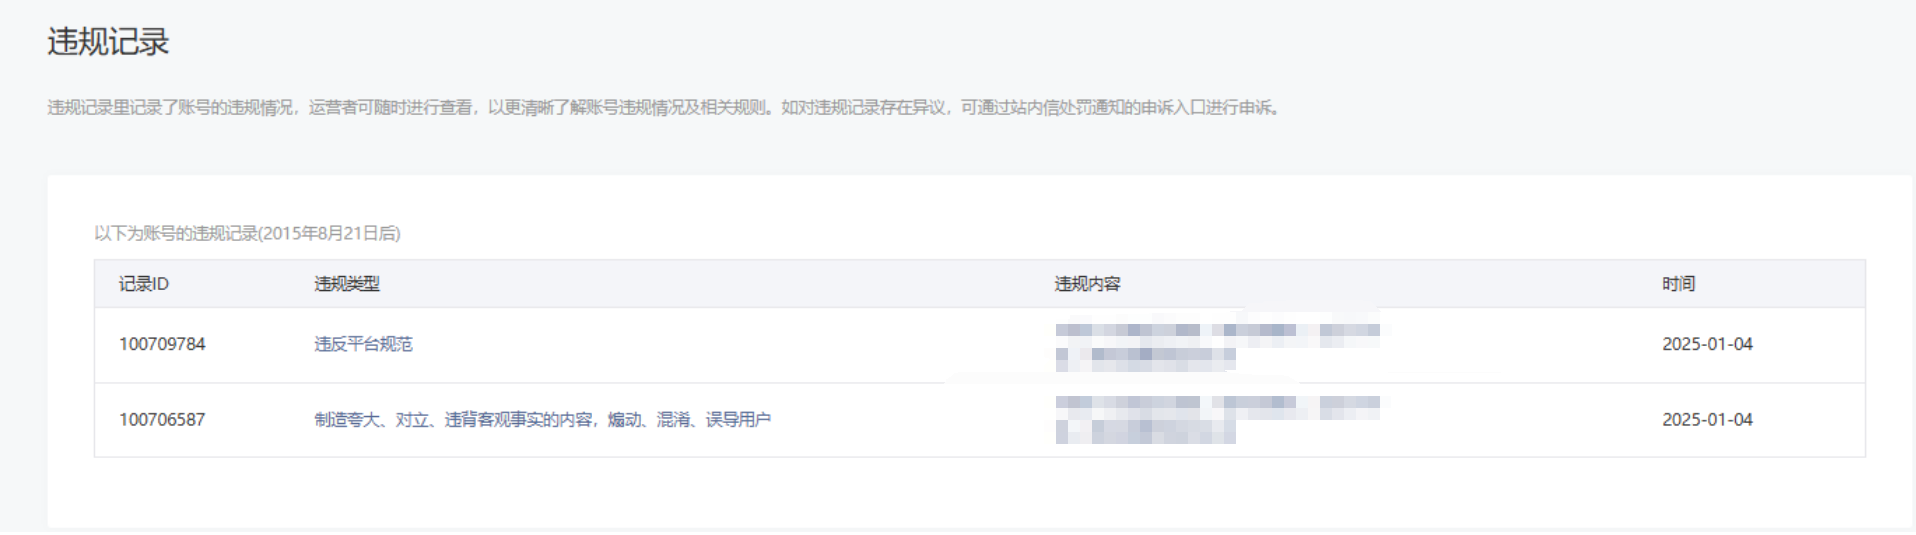Click the 违规记录 page title
Viewport: 1916px width, 535px height.
coord(108,42)
